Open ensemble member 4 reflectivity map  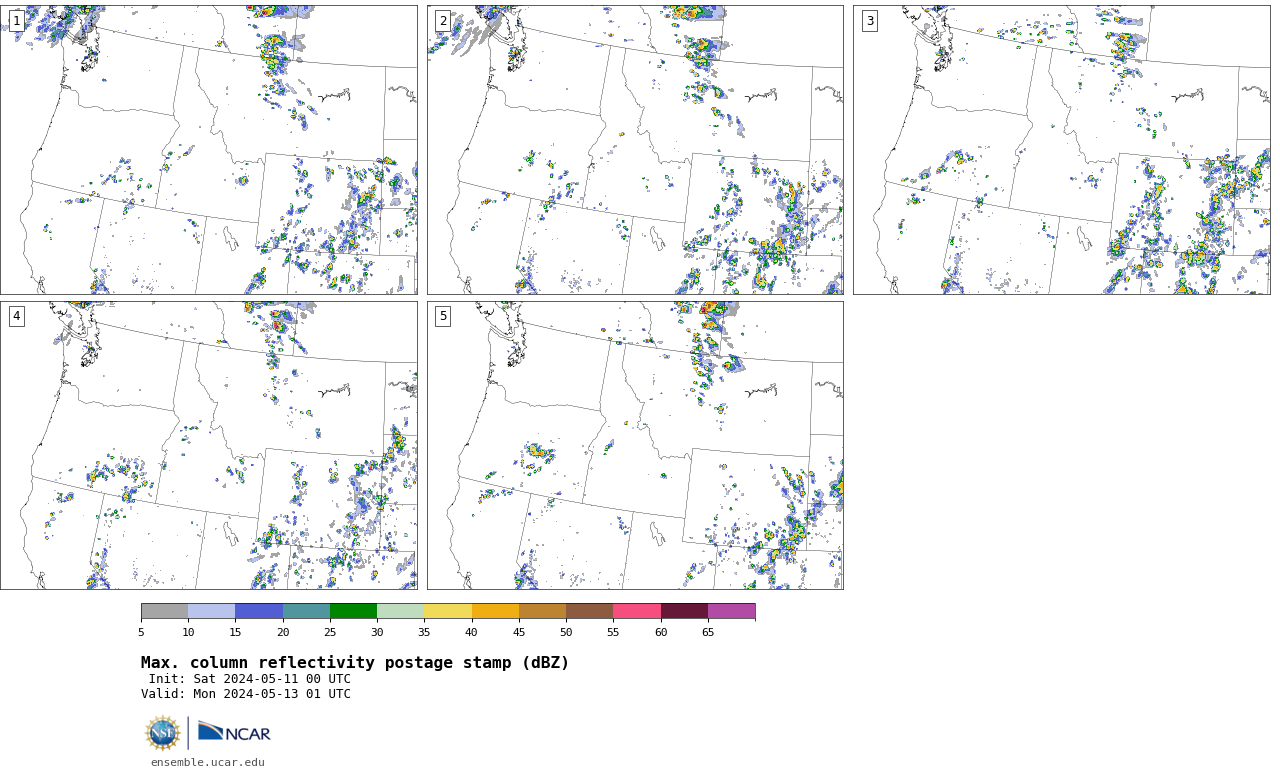point(209,445)
